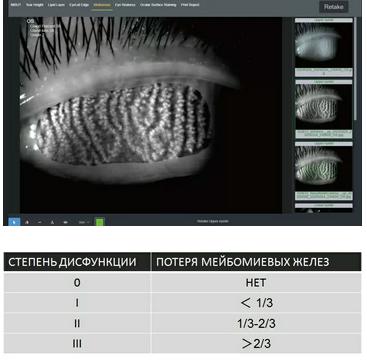The height and width of the screenshot is (361, 367).
Task: Open the Eye Redness tab
Action: coord(125,5)
